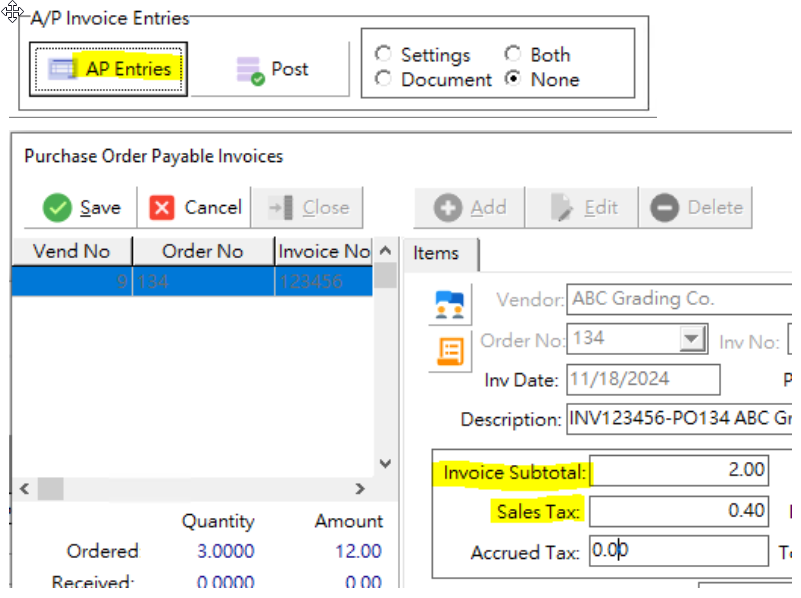Select row with invoice number 123456
The image size is (801, 598).
(193, 281)
